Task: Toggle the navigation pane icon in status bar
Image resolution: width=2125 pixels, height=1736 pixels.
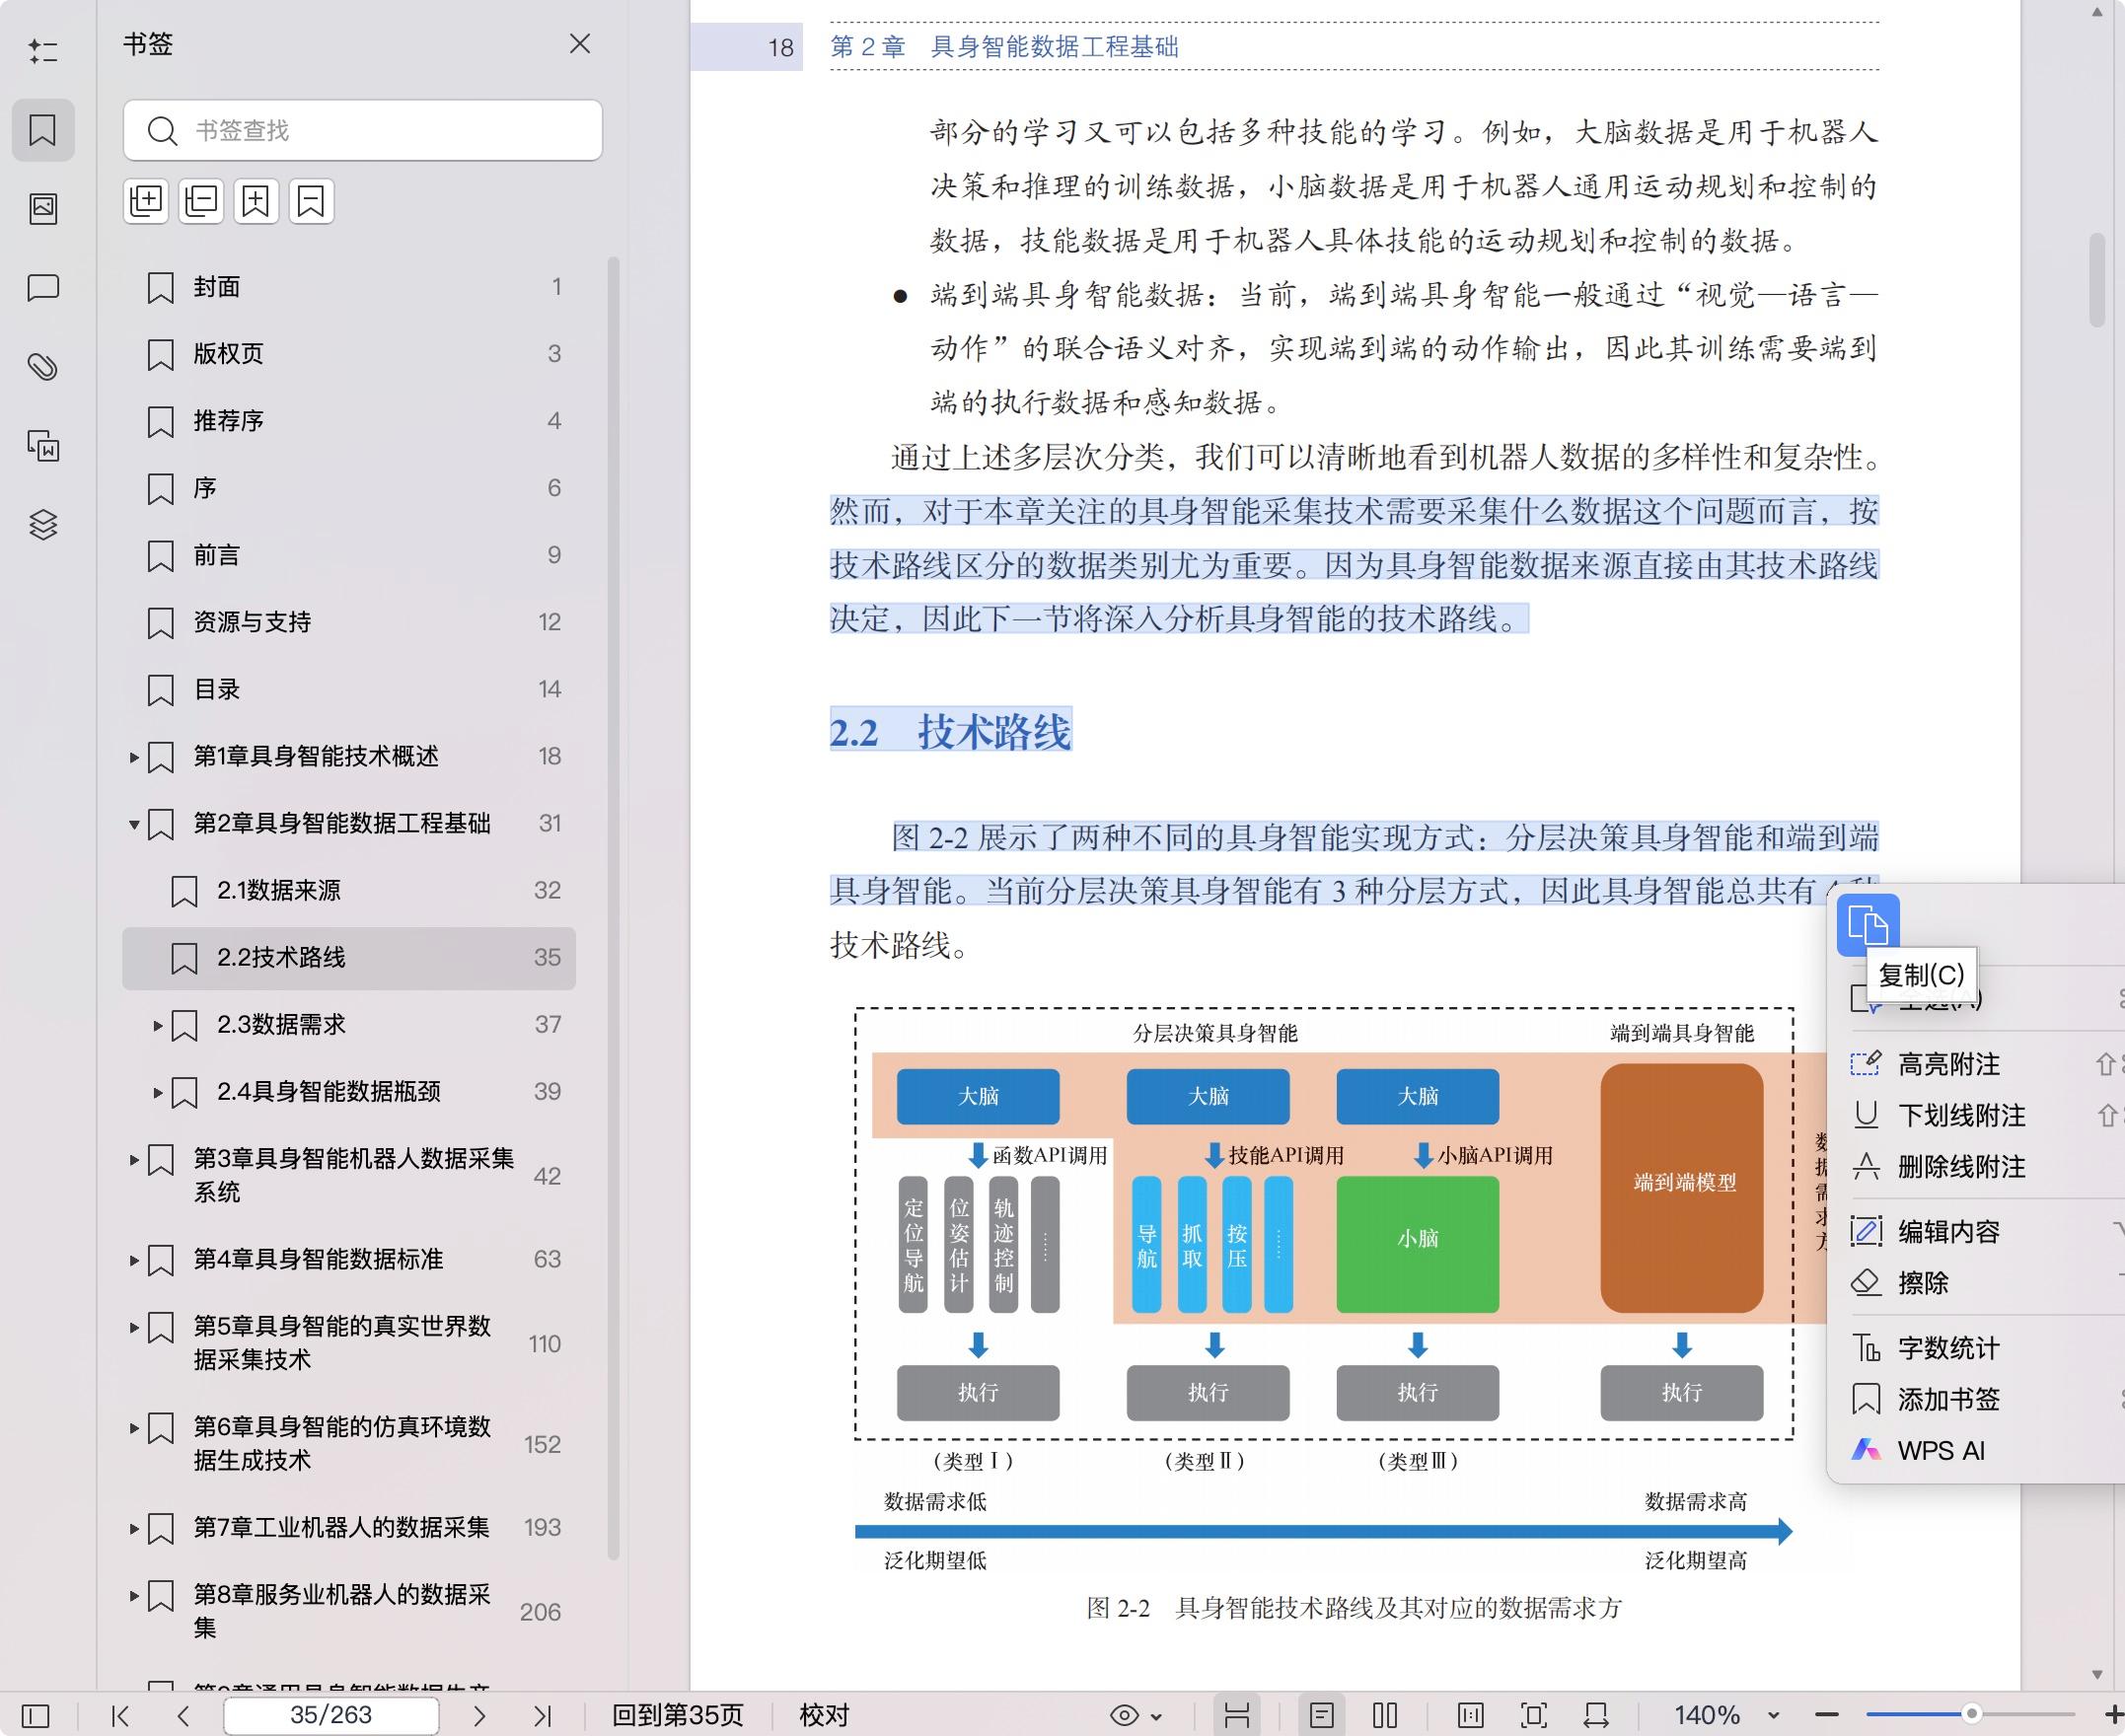Action: click(35, 1716)
